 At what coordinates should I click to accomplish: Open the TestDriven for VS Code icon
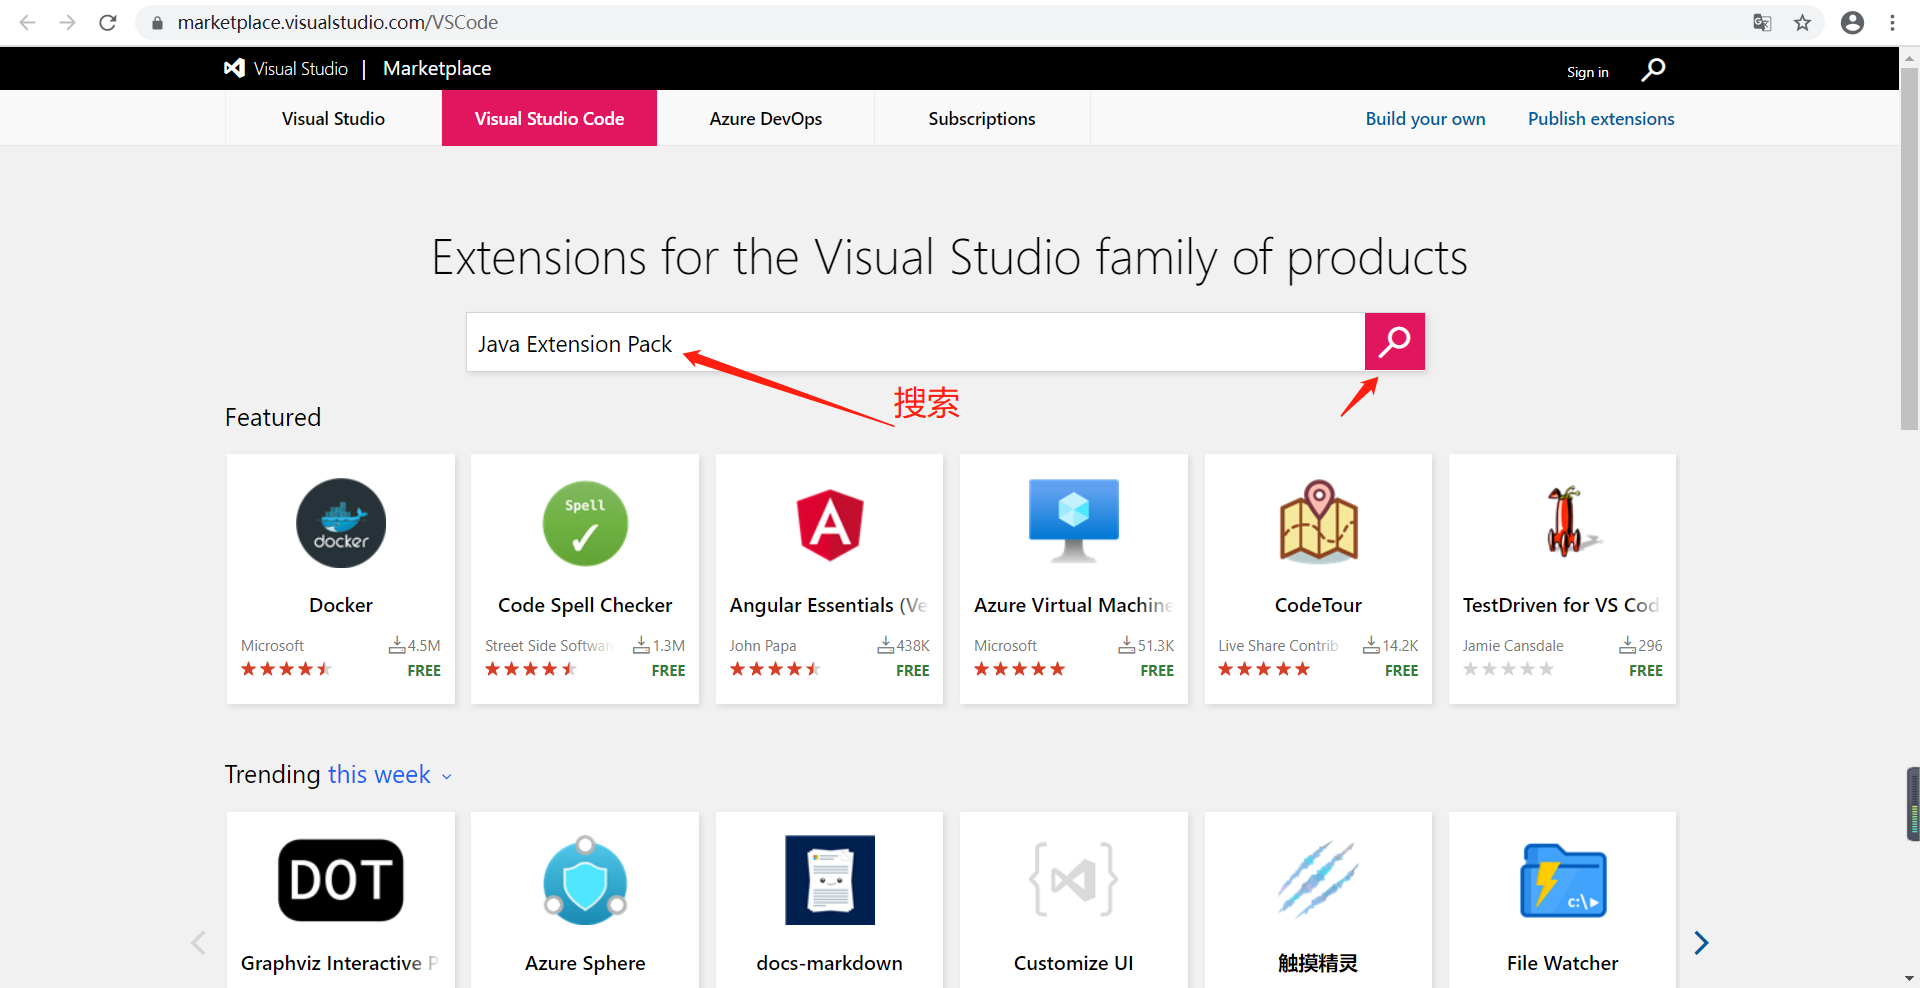point(1562,520)
